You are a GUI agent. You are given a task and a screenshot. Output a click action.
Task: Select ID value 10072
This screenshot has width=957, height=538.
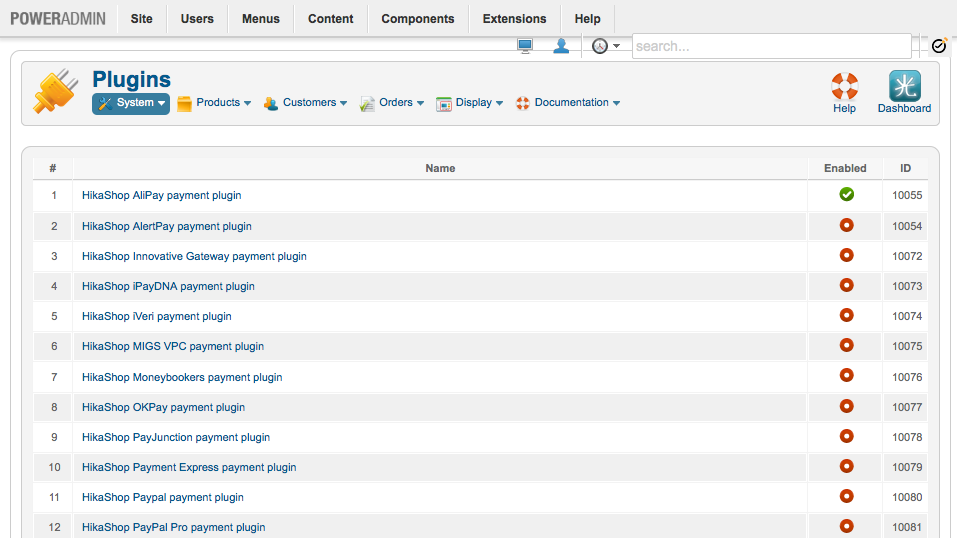pos(907,256)
